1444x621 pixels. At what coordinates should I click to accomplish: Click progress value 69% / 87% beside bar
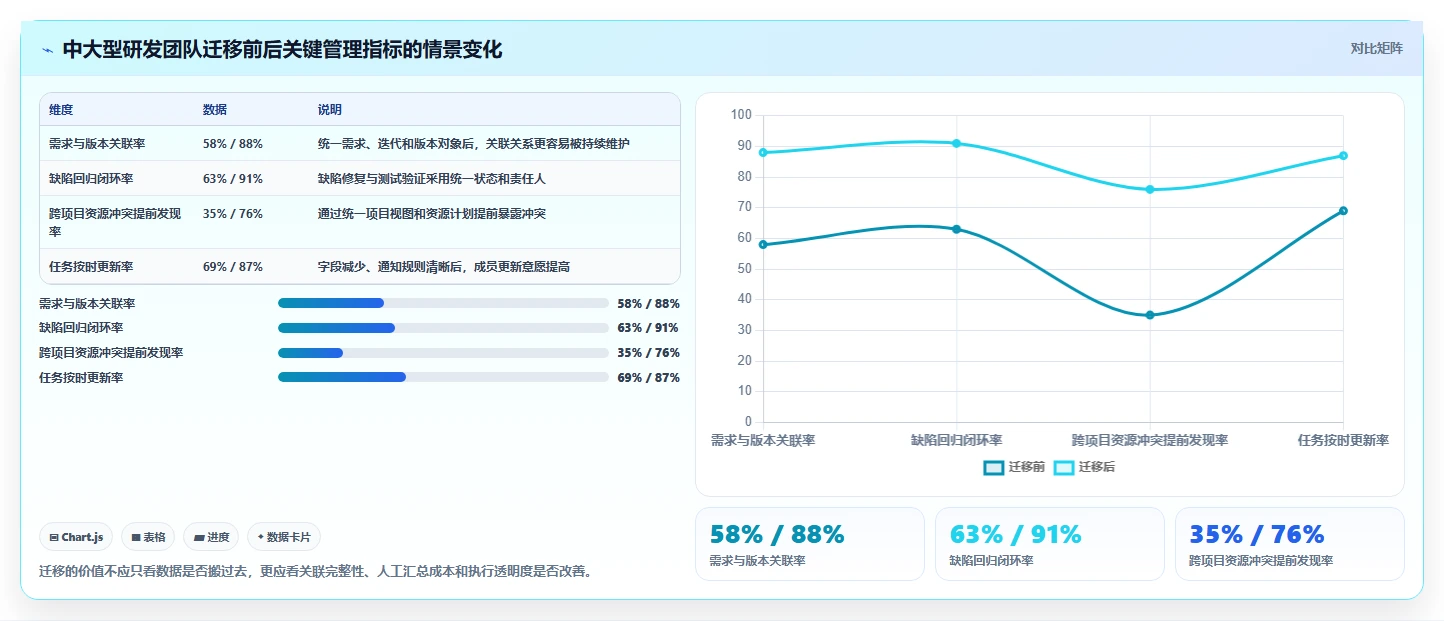tap(648, 378)
